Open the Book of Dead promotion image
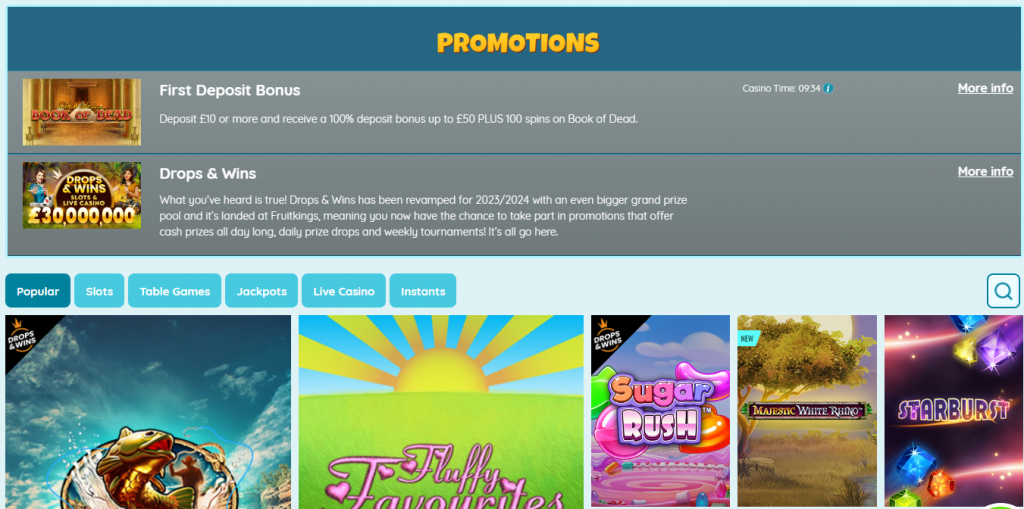 82,112
